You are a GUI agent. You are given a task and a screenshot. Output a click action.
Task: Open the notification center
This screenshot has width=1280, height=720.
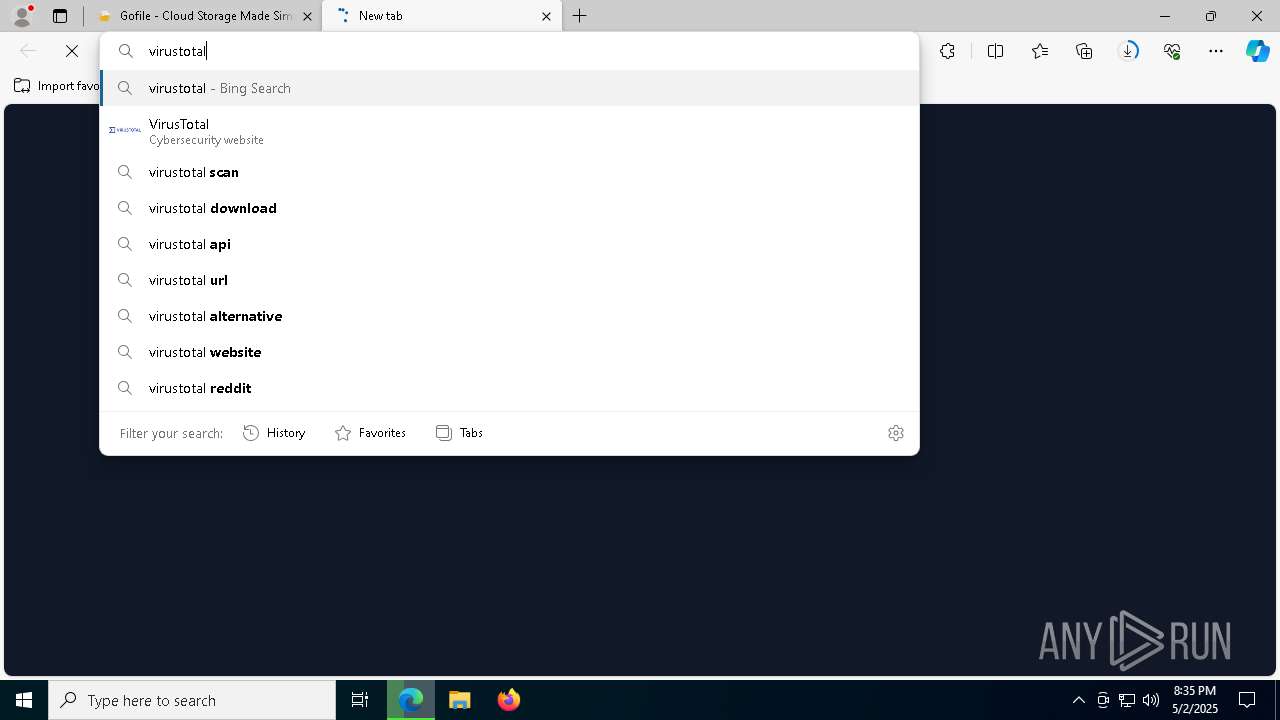click(1247, 700)
